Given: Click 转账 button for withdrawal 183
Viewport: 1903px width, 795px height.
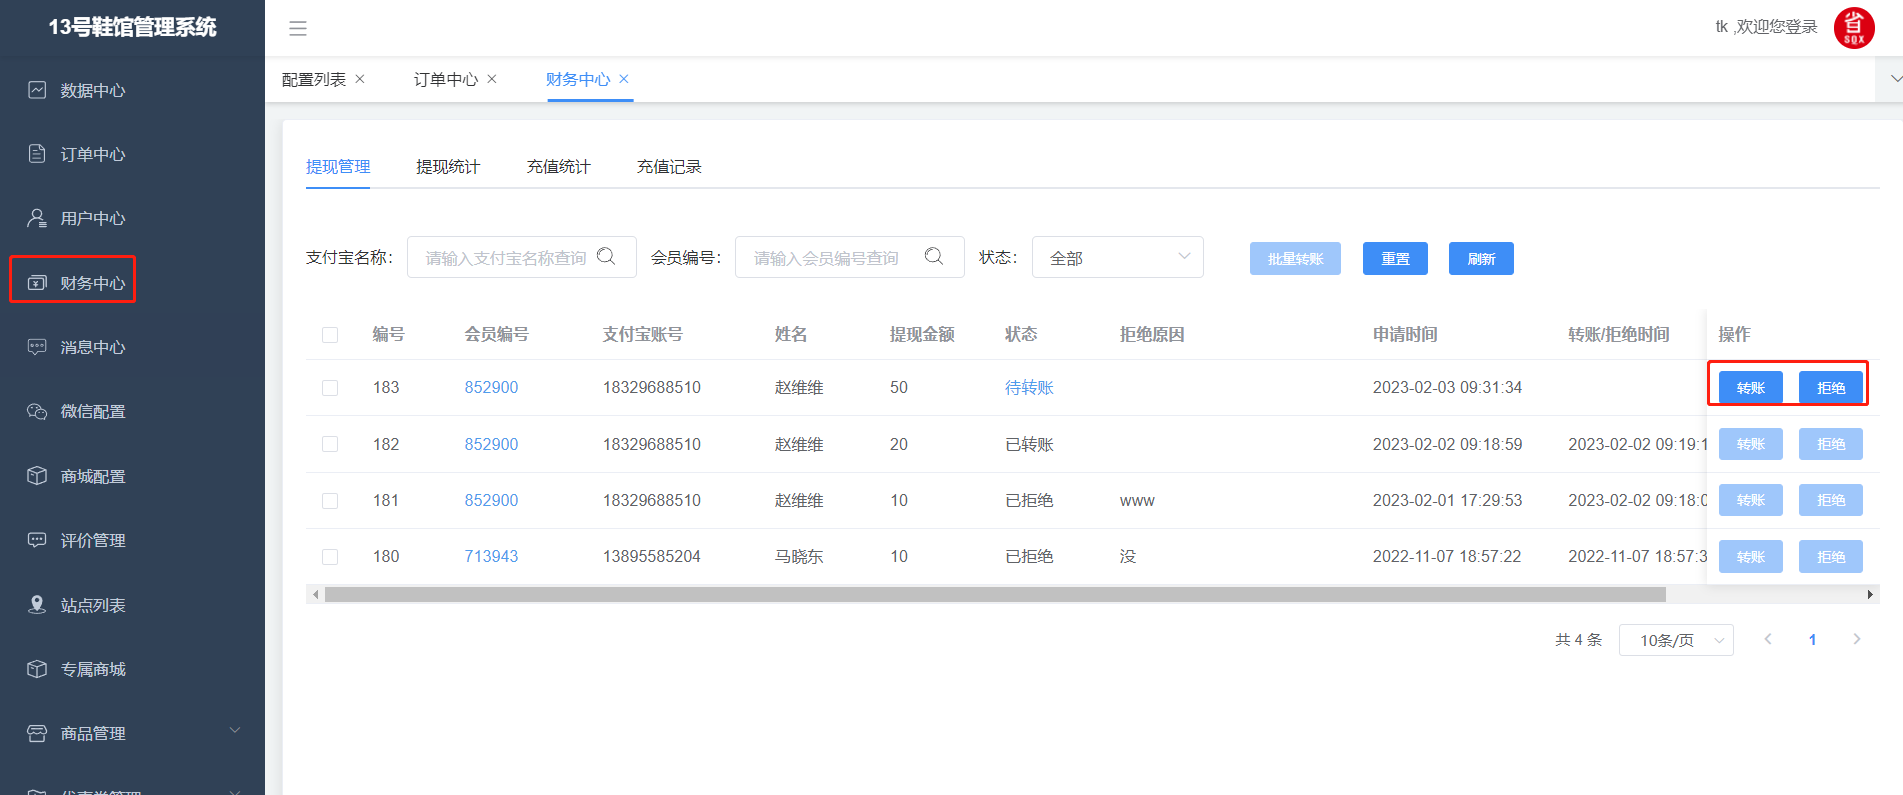Looking at the screenshot, I should click(x=1750, y=388).
